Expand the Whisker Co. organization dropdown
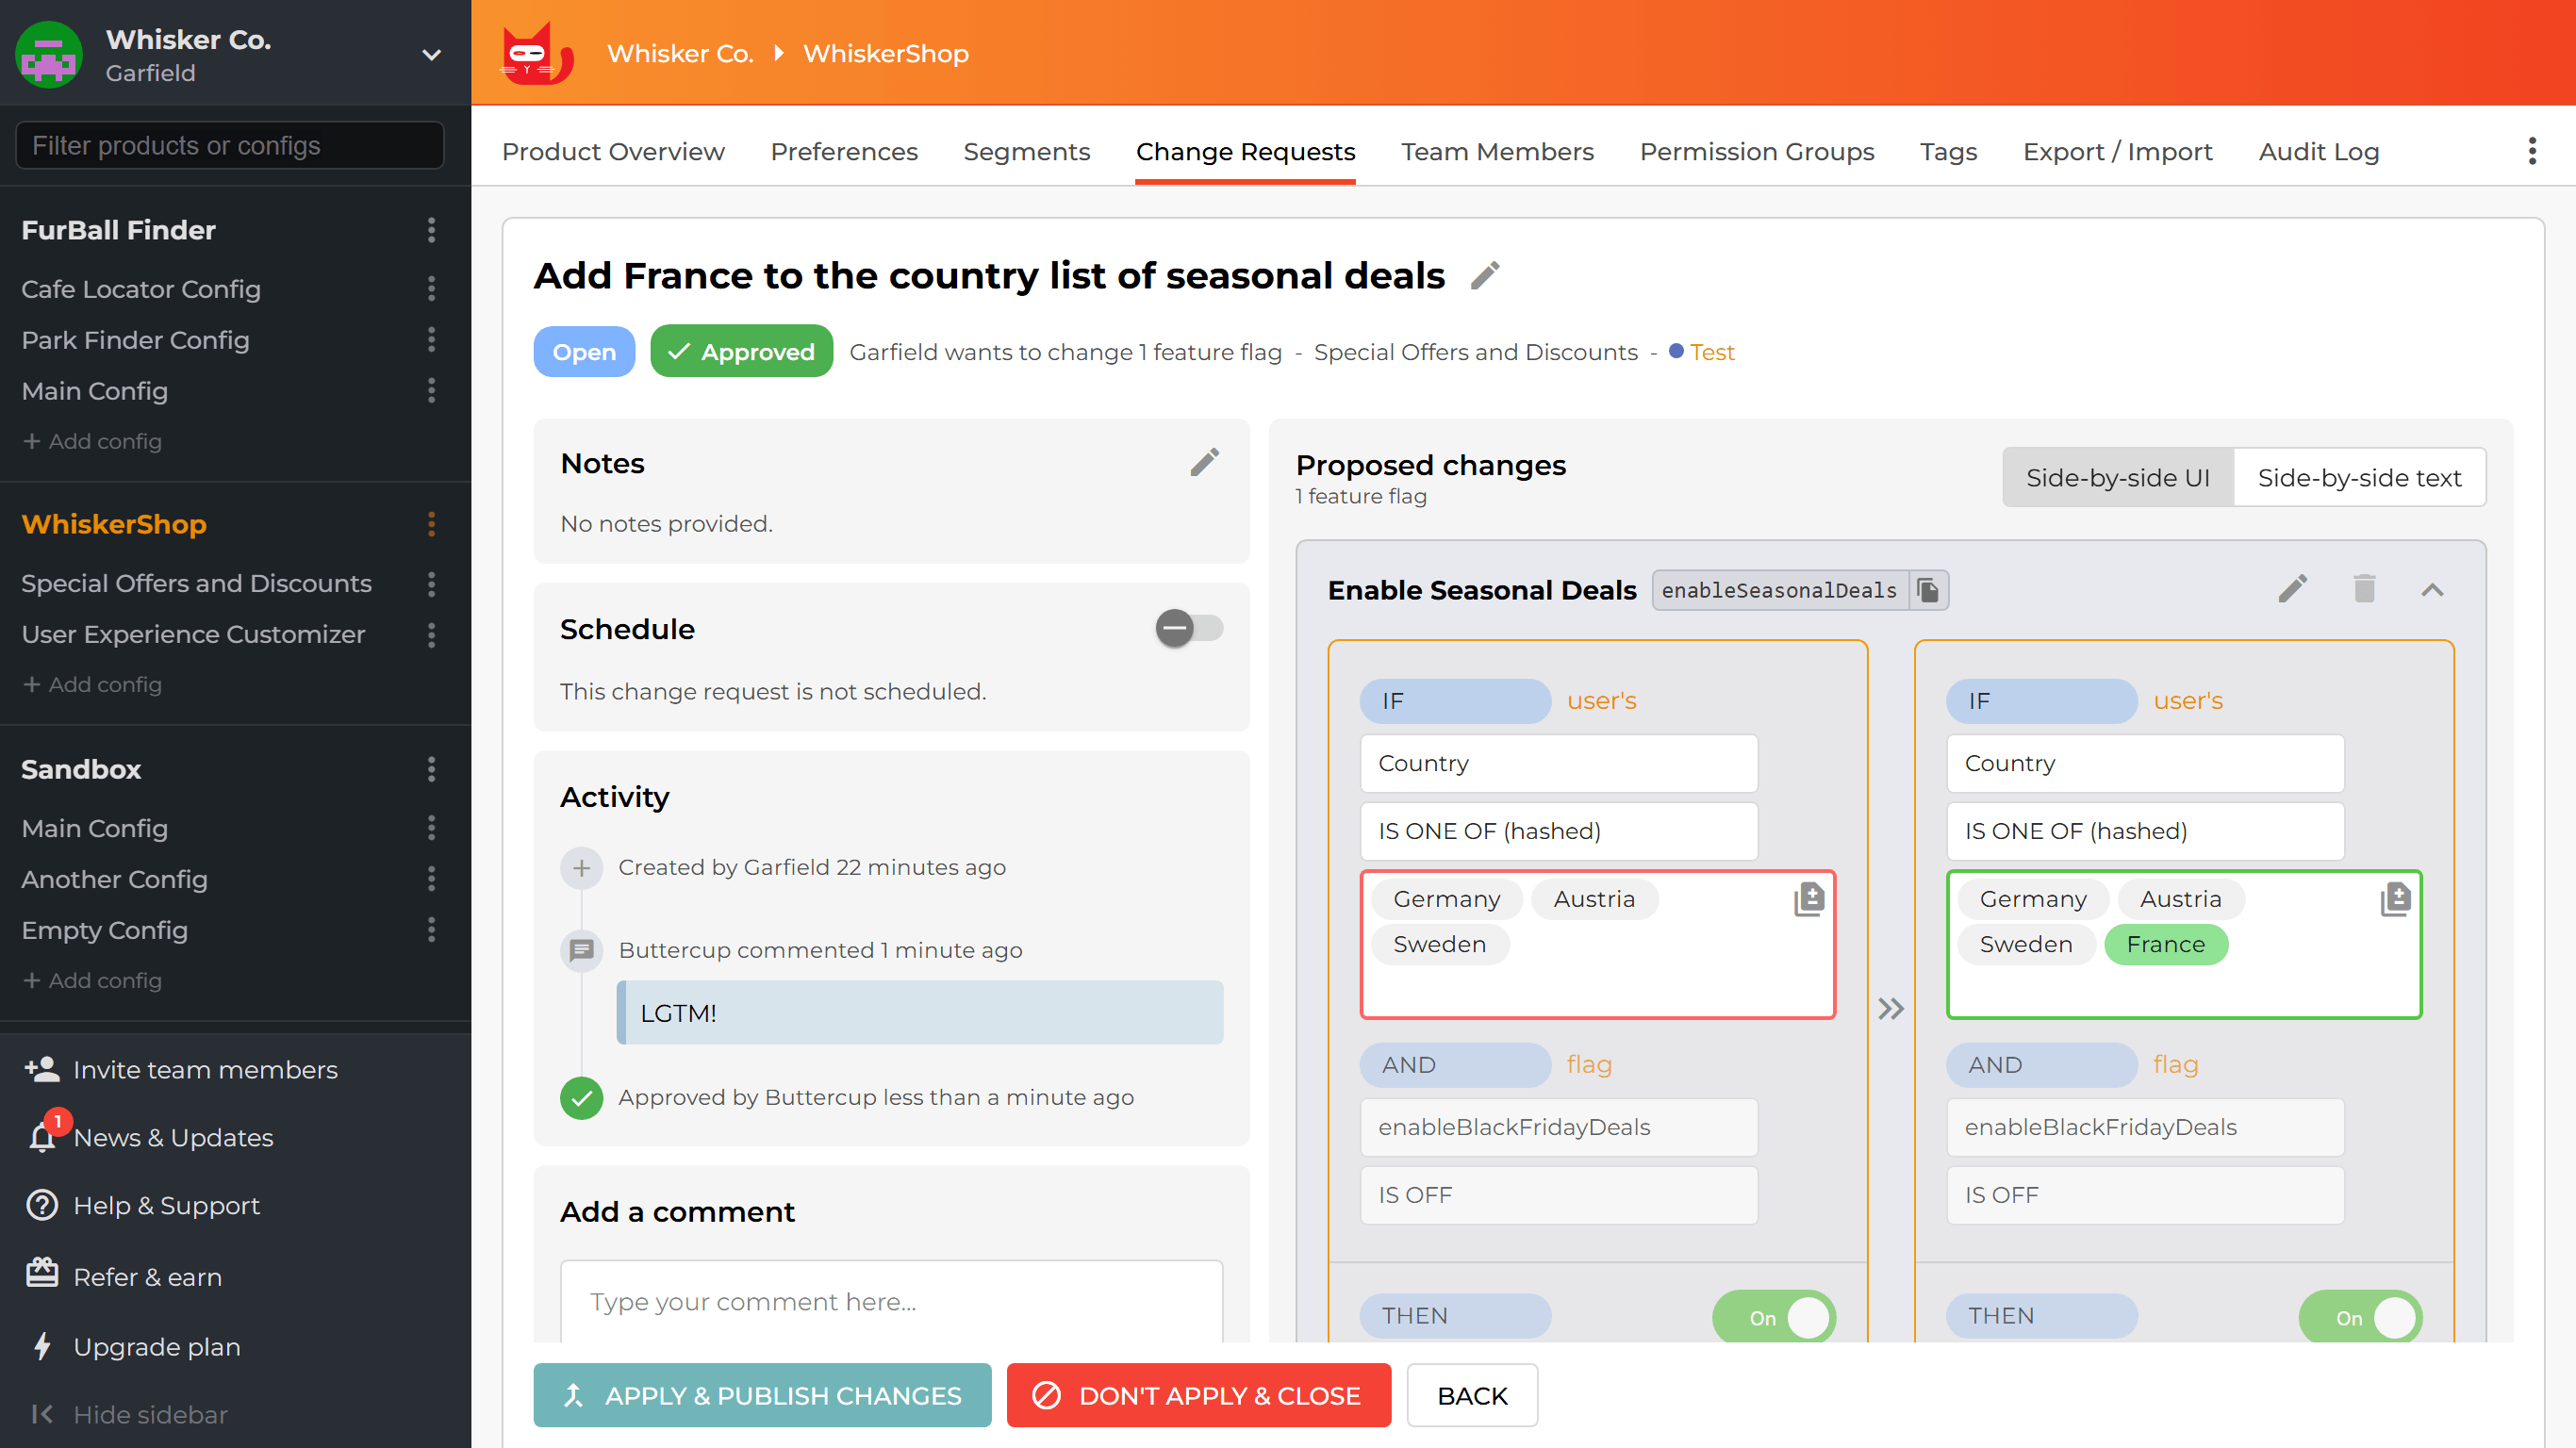The image size is (2576, 1448). pos(431,54)
